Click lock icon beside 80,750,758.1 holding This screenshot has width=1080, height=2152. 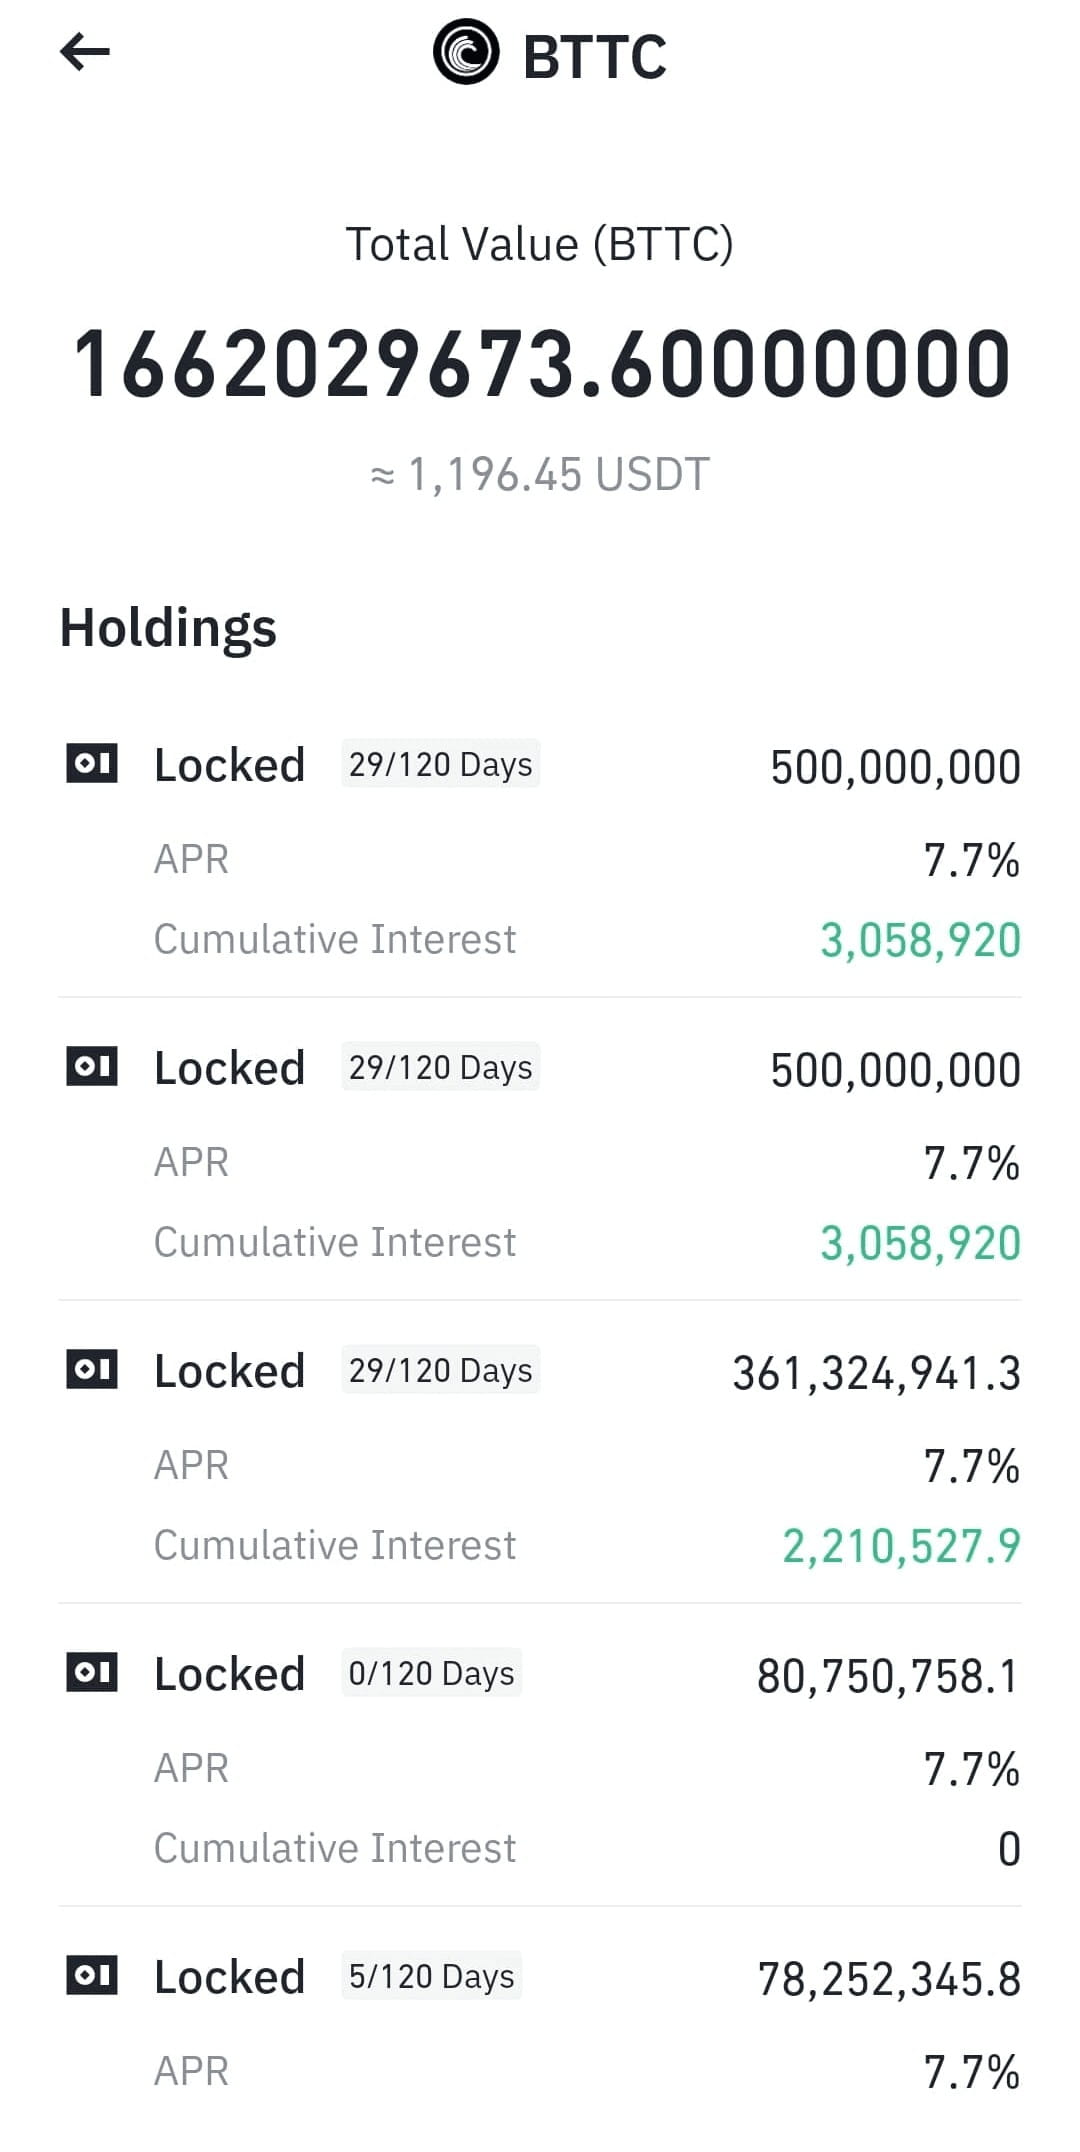[92, 1673]
